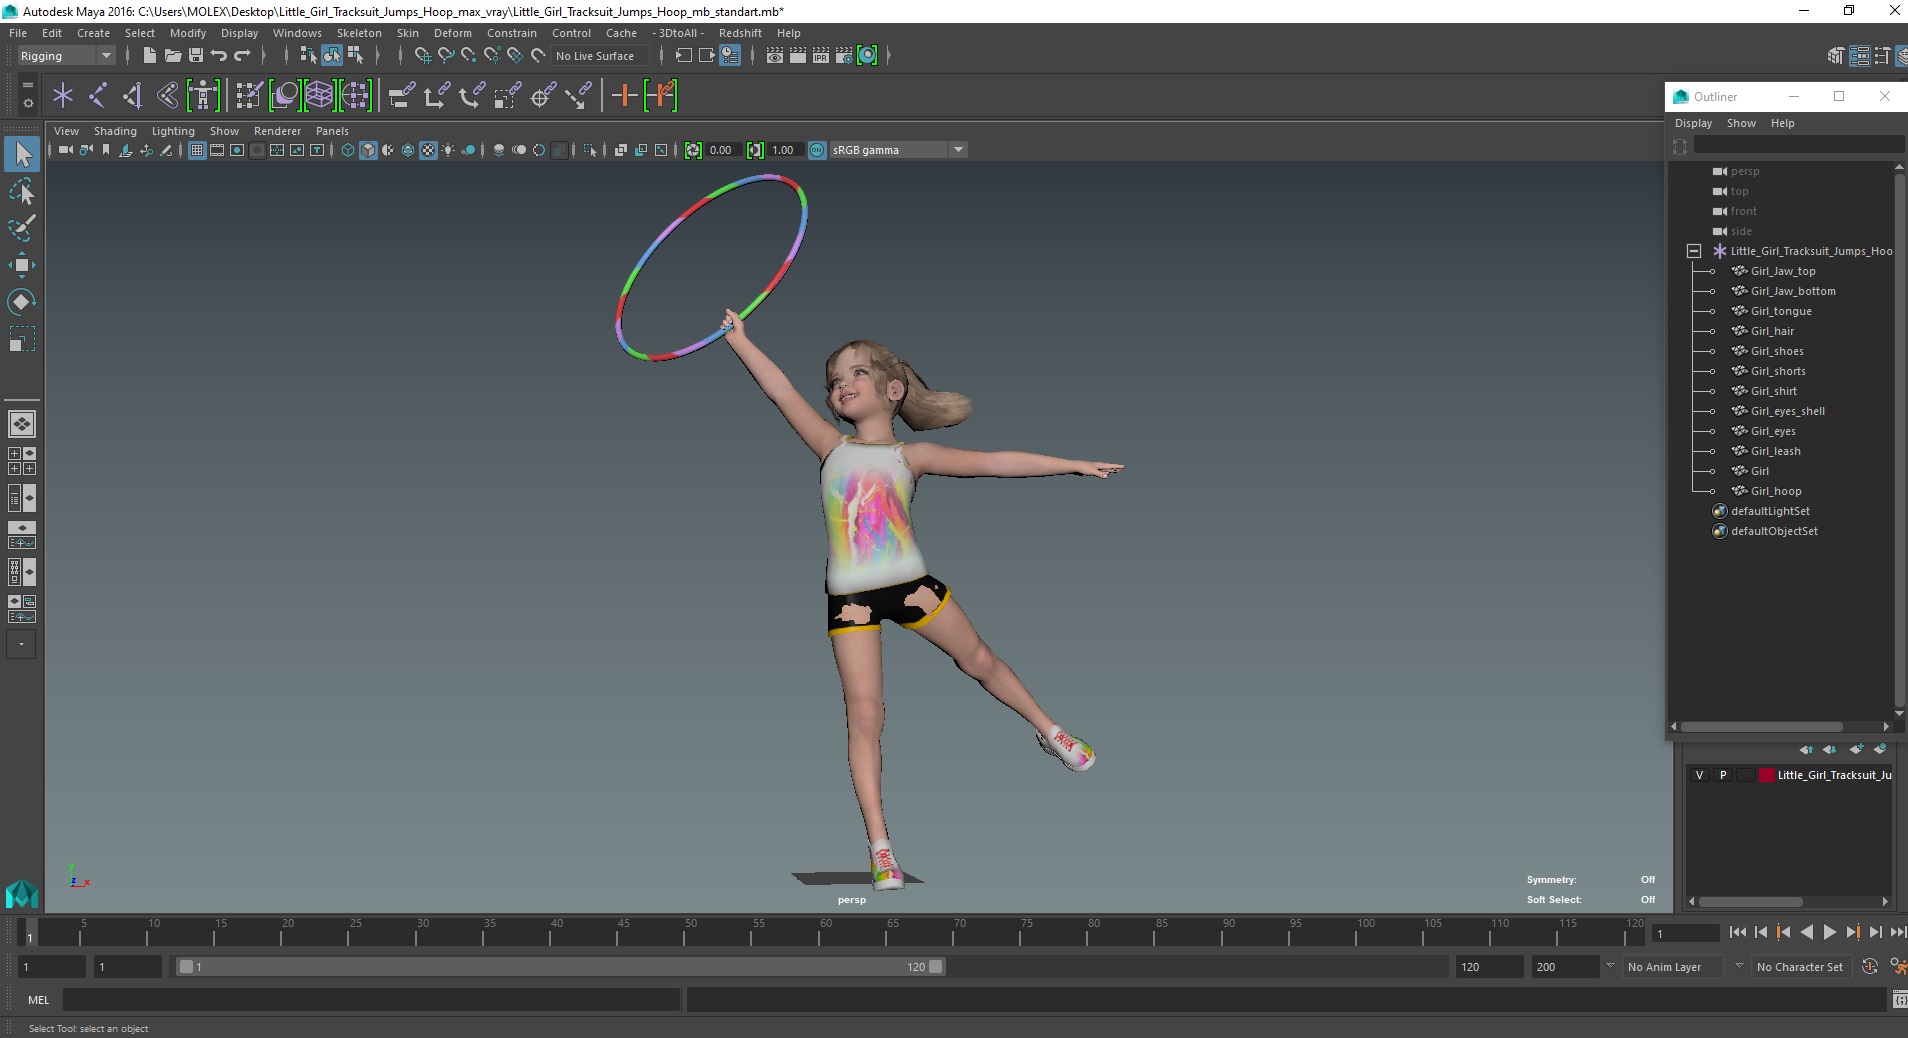Image resolution: width=1908 pixels, height=1038 pixels.
Task: Activate the Move tool in toolbox
Action: (22, 265)
